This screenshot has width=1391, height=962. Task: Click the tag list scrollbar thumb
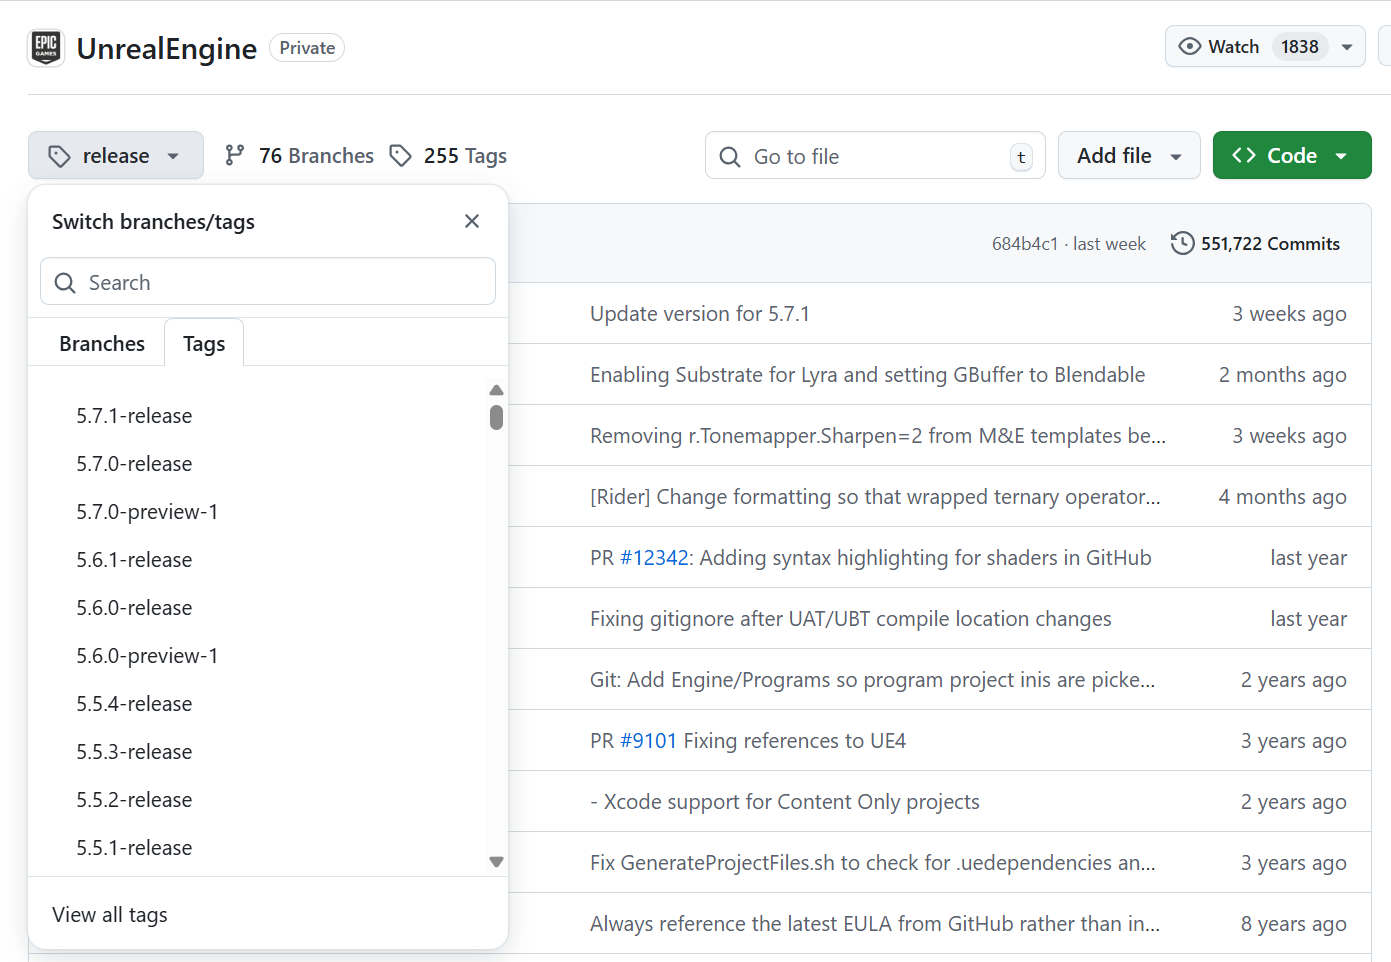pos(496,417)
